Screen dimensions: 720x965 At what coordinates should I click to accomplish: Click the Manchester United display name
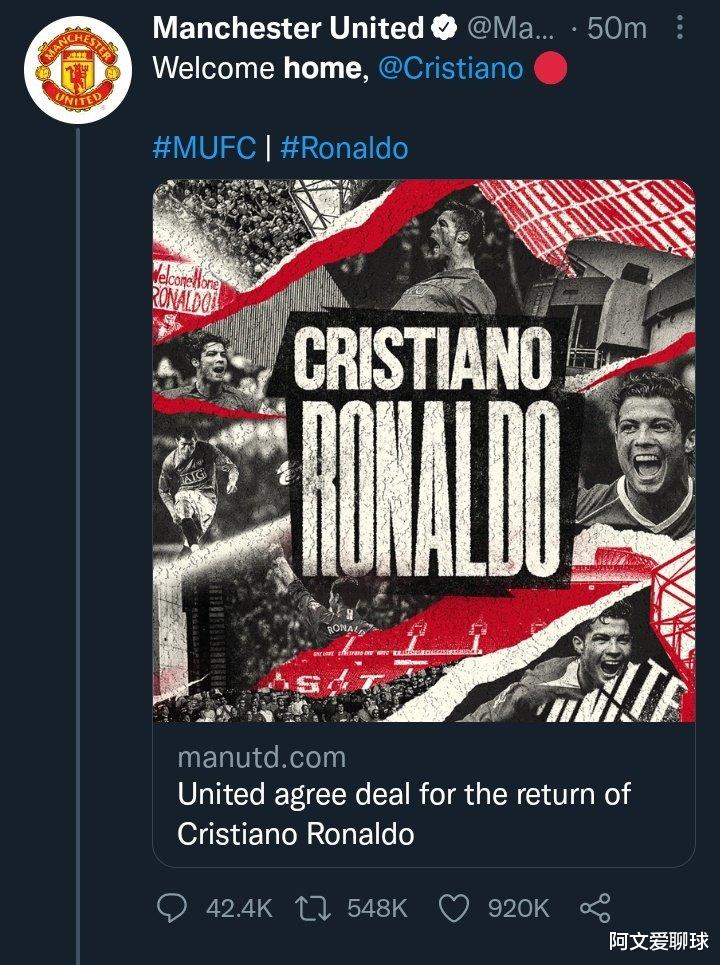(x=289, y=28)
